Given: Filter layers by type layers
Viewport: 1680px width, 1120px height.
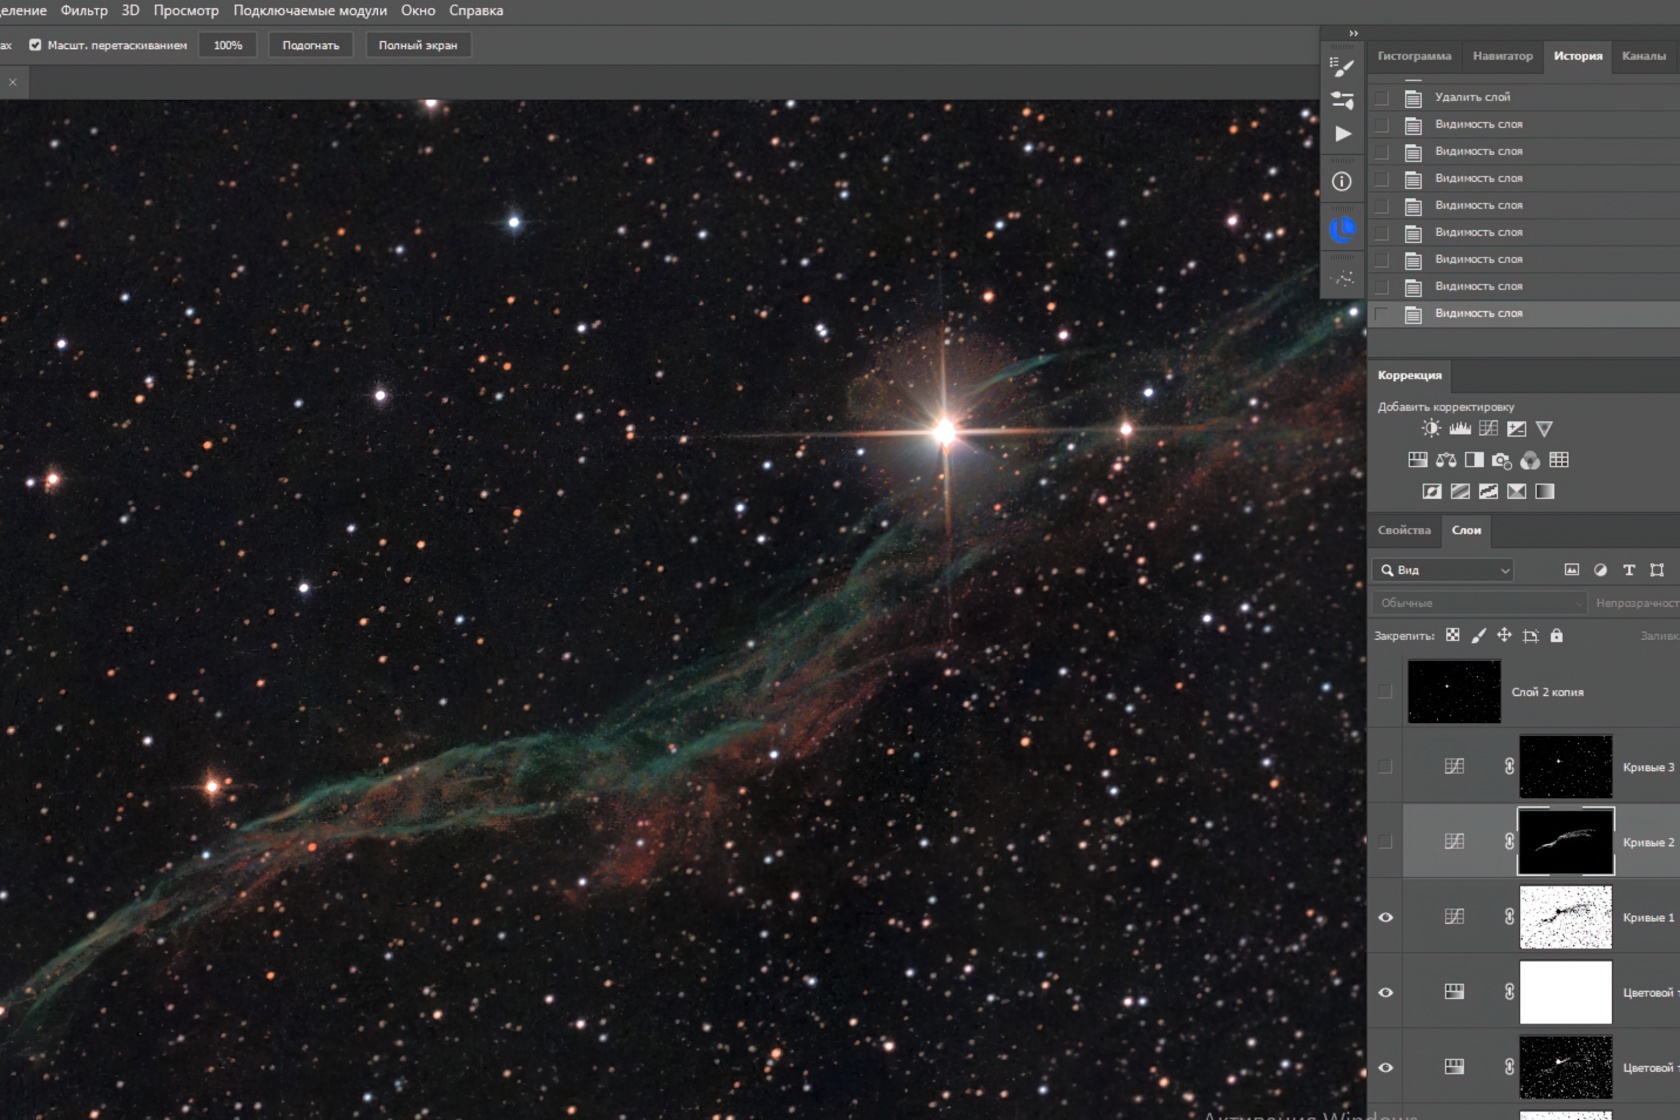Looking at the screenshot, I should [1629, 570].
